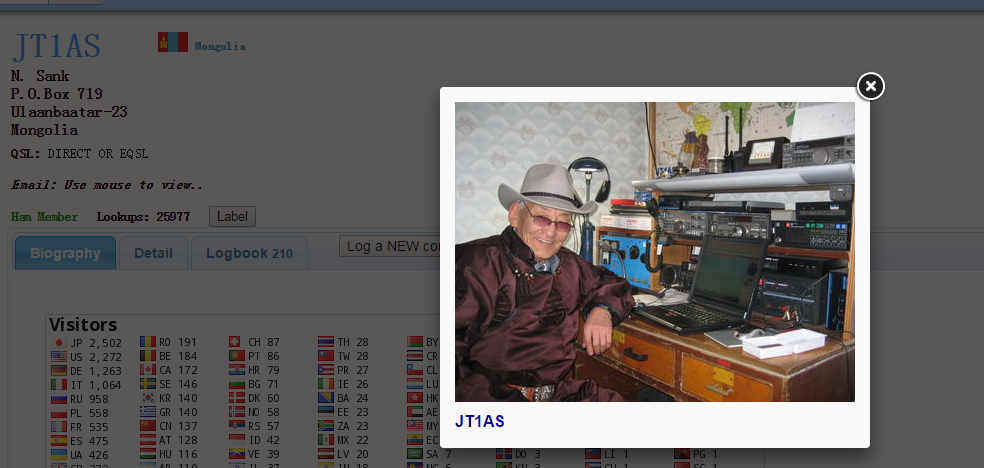The image size is (984, 468).
Task: Click the Norway flag in Visitors
Action: [x=237, y=412]
